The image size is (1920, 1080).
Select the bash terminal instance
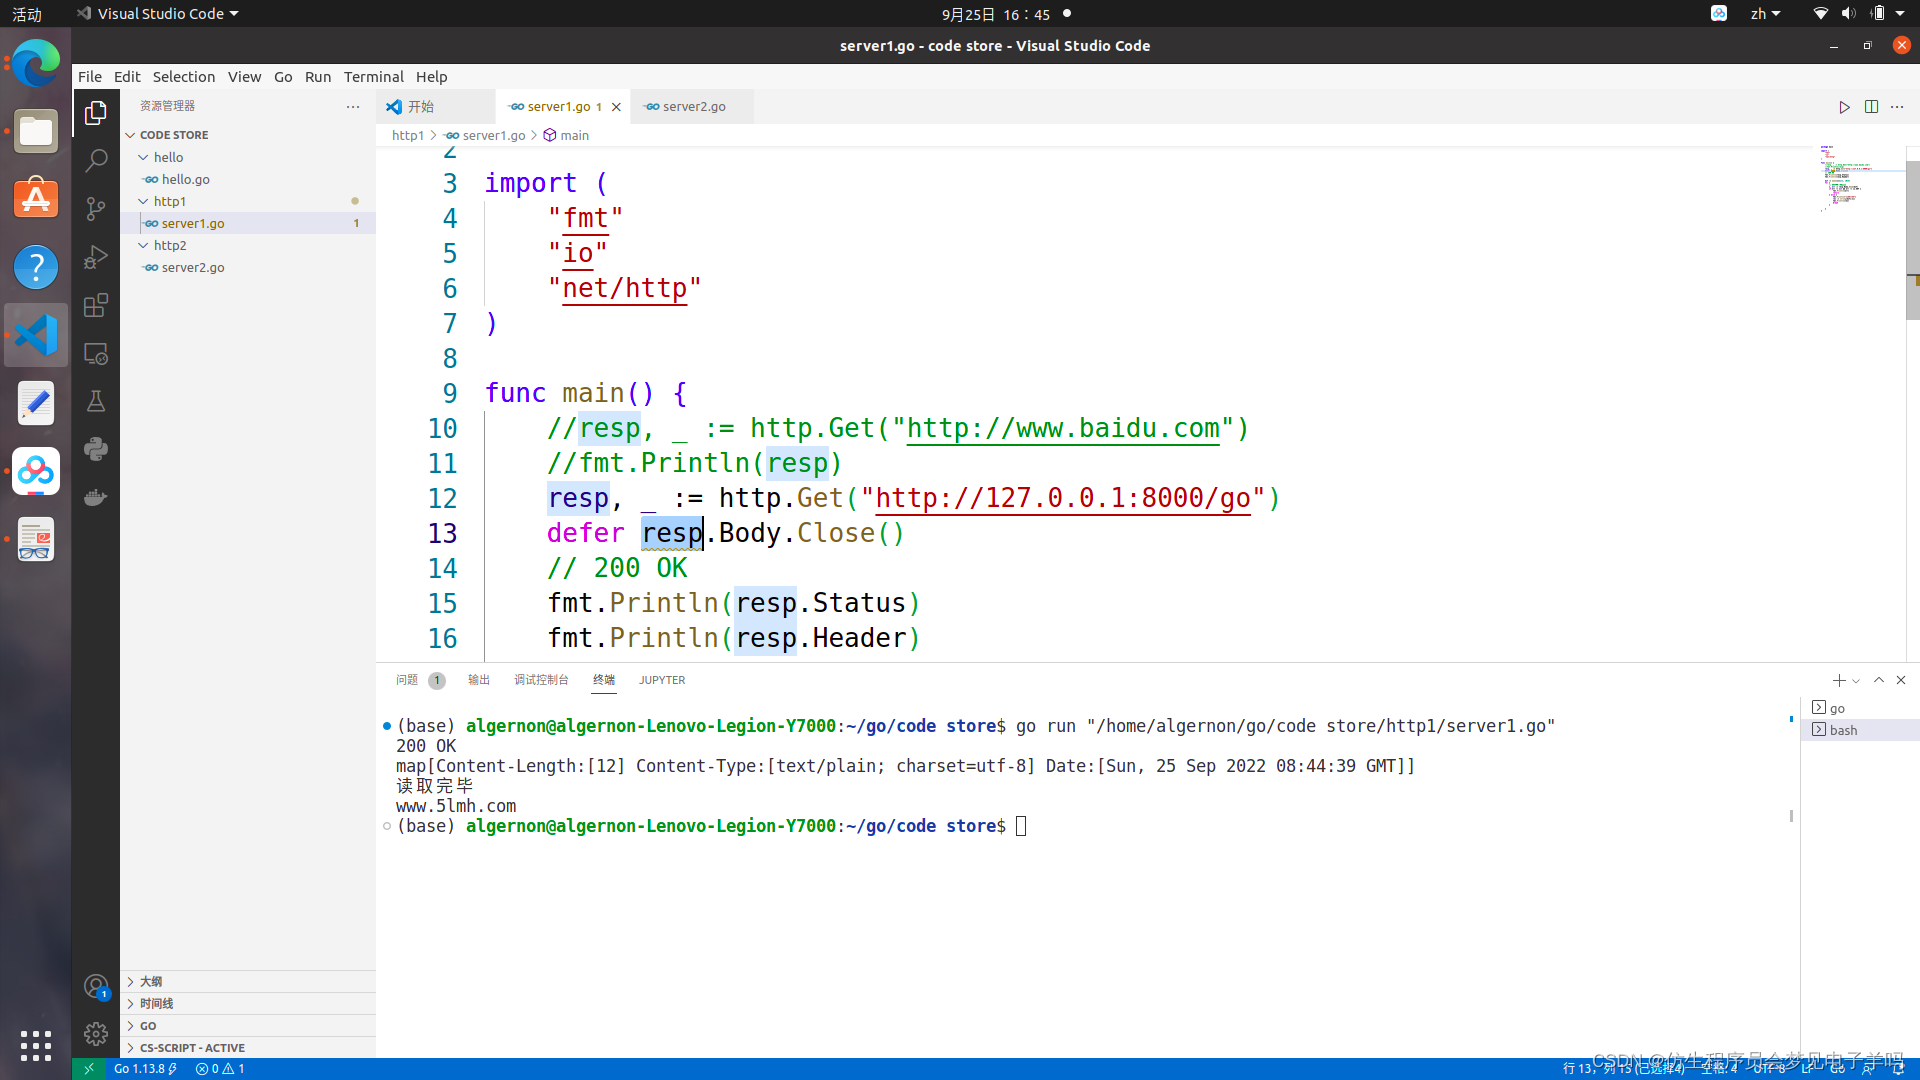[x=1843, y=730]
